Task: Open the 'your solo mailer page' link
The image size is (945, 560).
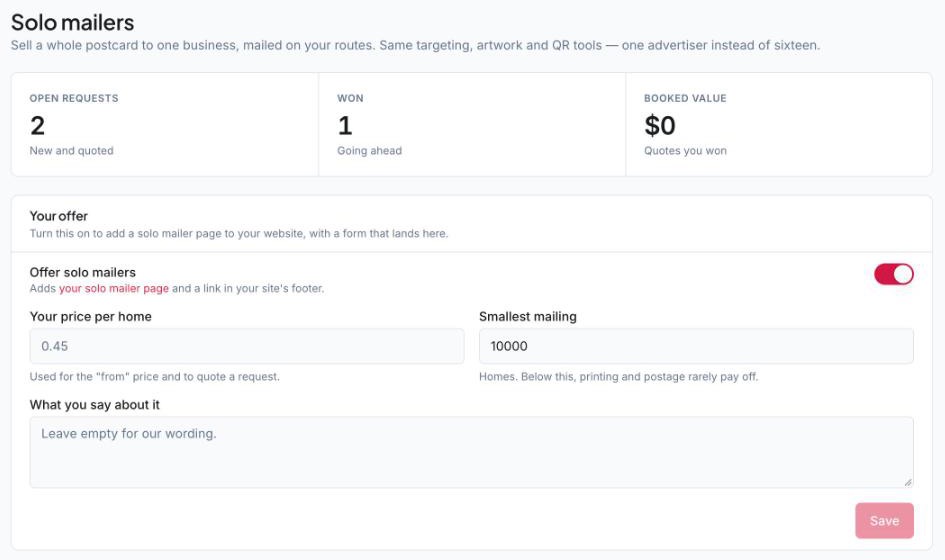Action: click(x=114, y=289)
